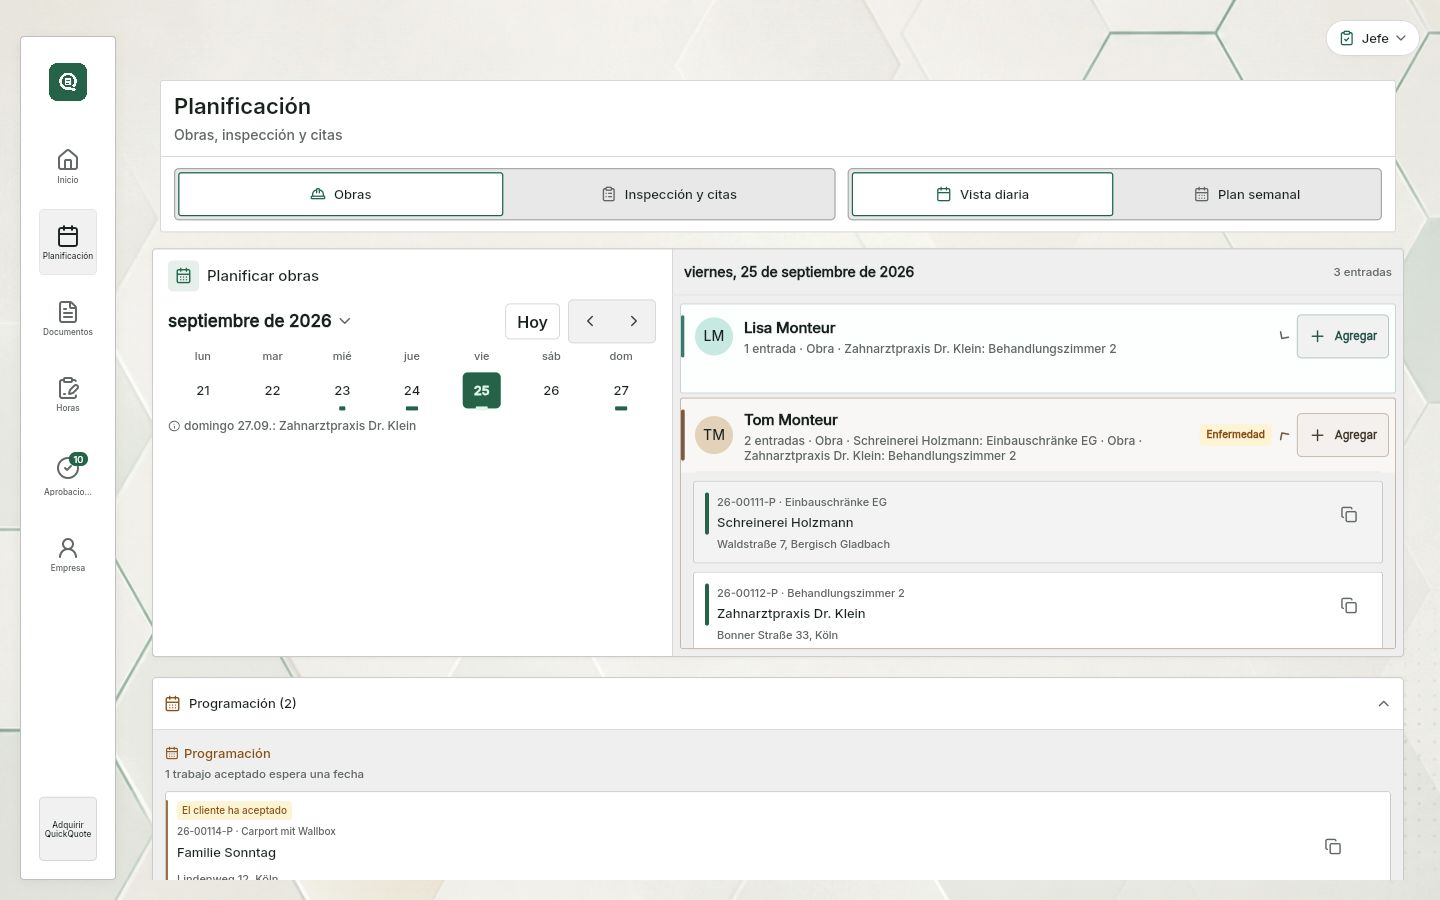Open the QuickQuote logo icon
The width and height of the screenshot is (1440, 900).
68,82
